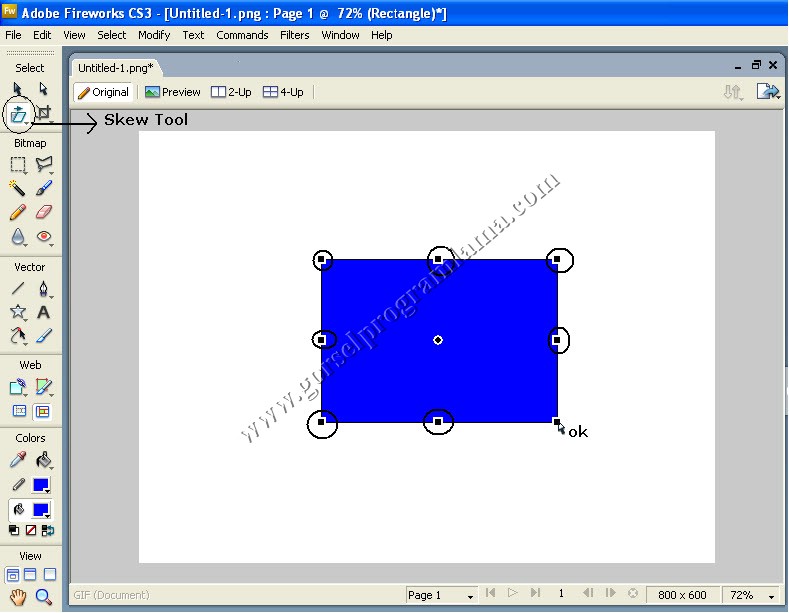Activate the Eyedropper tool

click(x=18, y=460)
